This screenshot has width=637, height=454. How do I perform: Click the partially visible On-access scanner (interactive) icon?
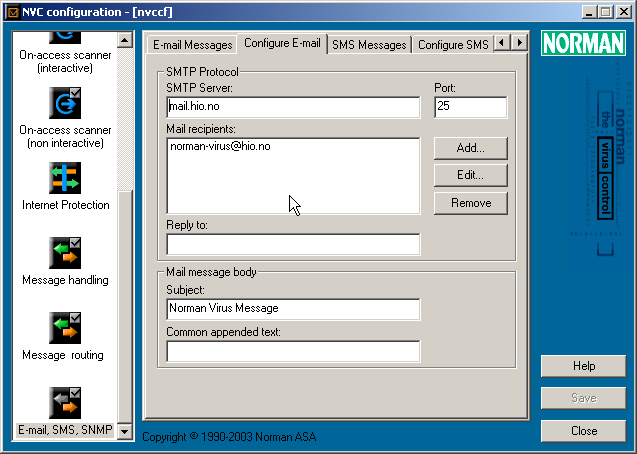(65, 38)
